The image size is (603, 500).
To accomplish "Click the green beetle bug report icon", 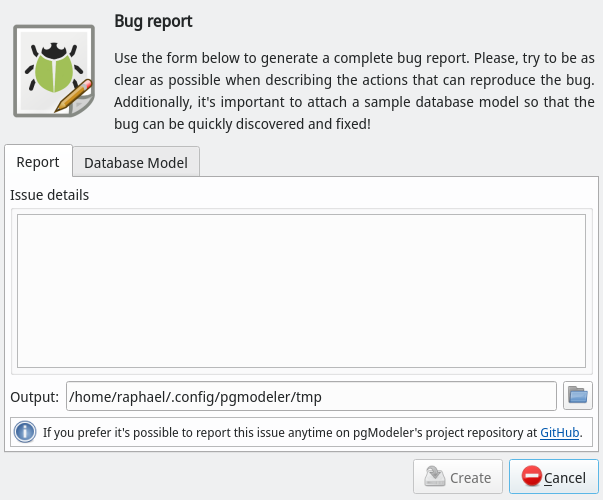I will (54, 71).
